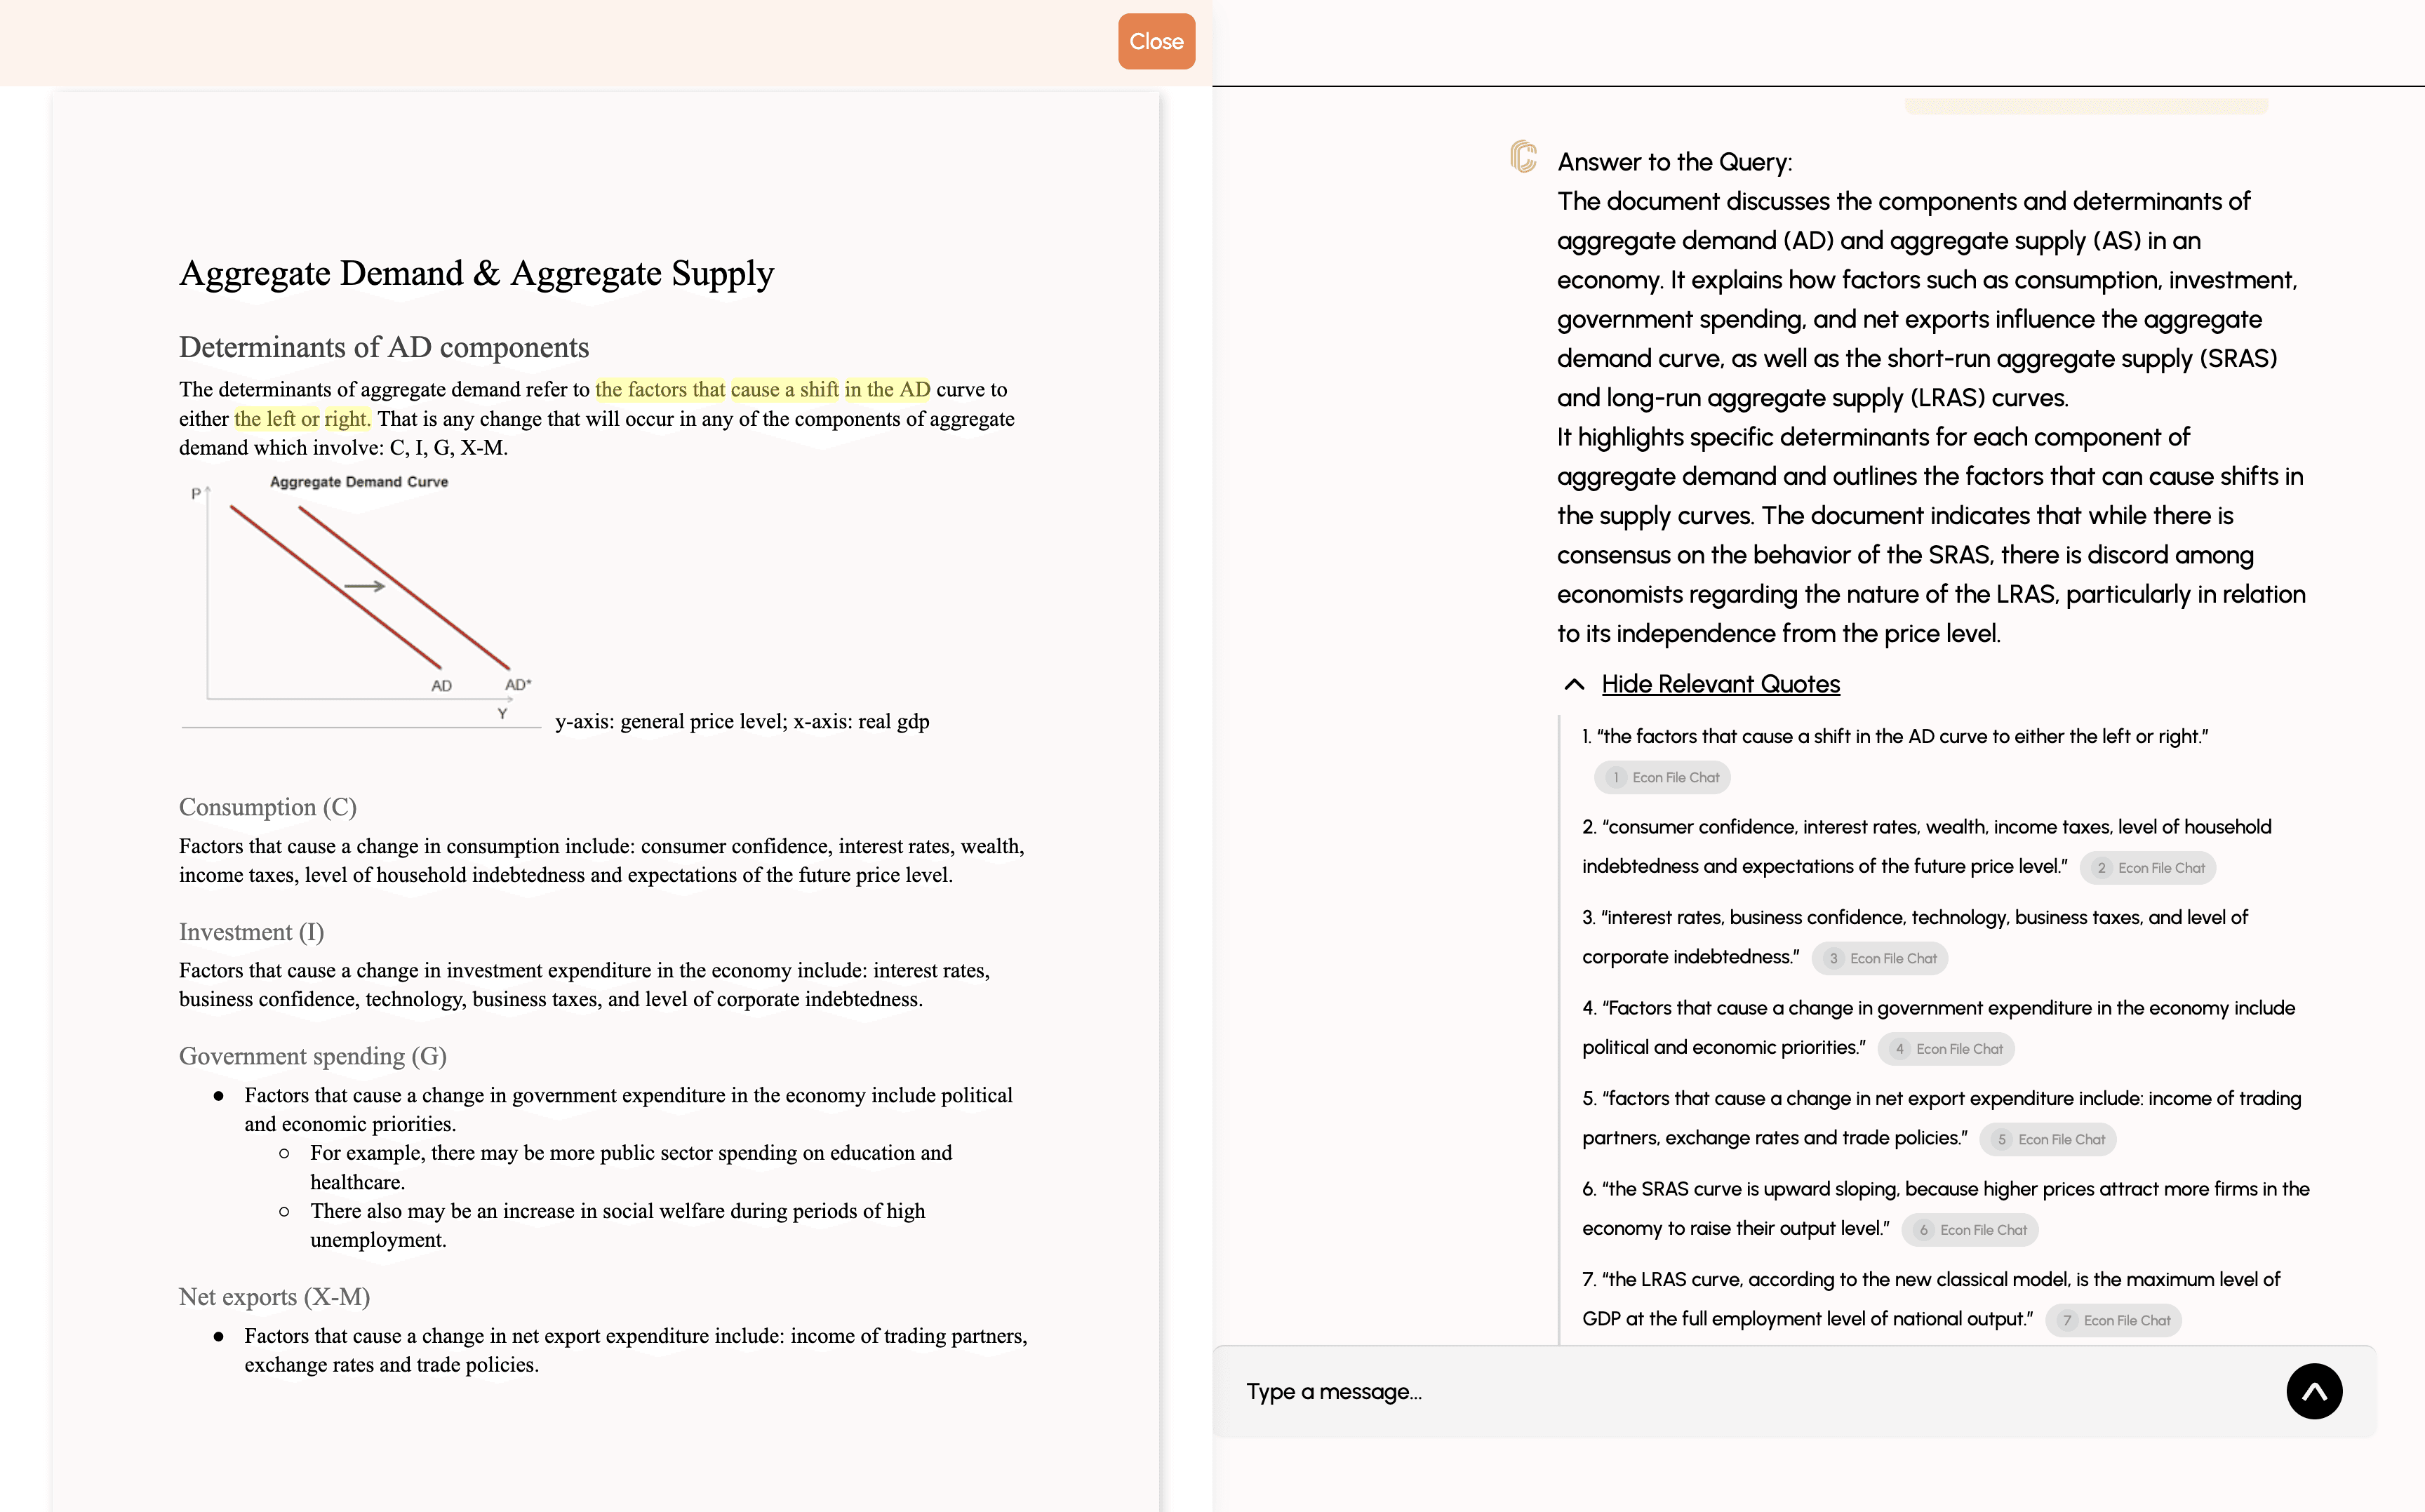Click the Determinants of AD components heading
This screenshot has width=2425, height=1512.
[384, 347]
